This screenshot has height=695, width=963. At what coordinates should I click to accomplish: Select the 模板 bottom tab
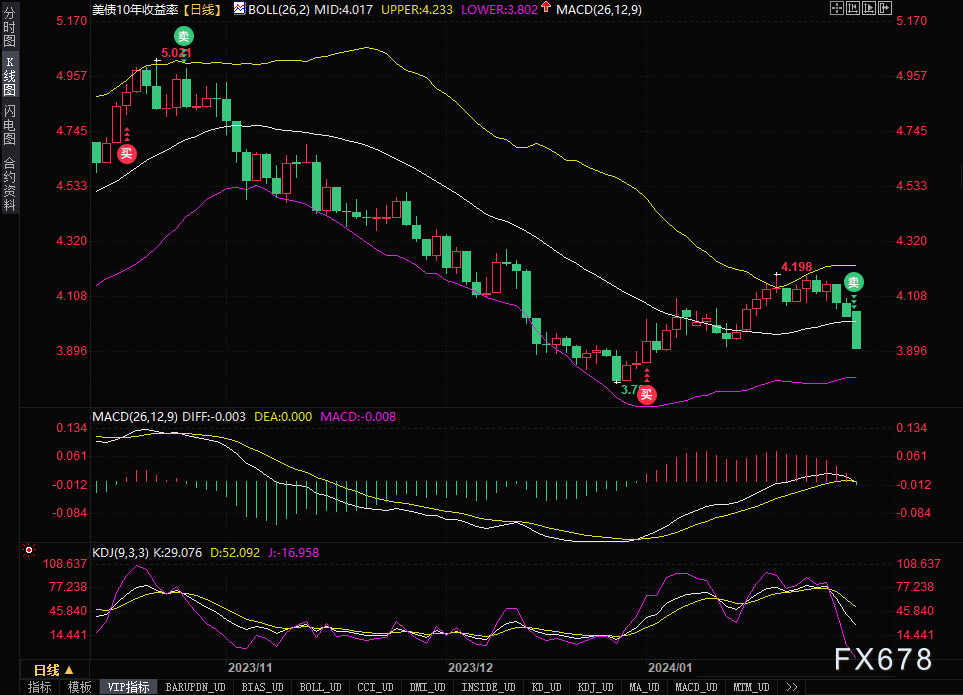(79, 687)
